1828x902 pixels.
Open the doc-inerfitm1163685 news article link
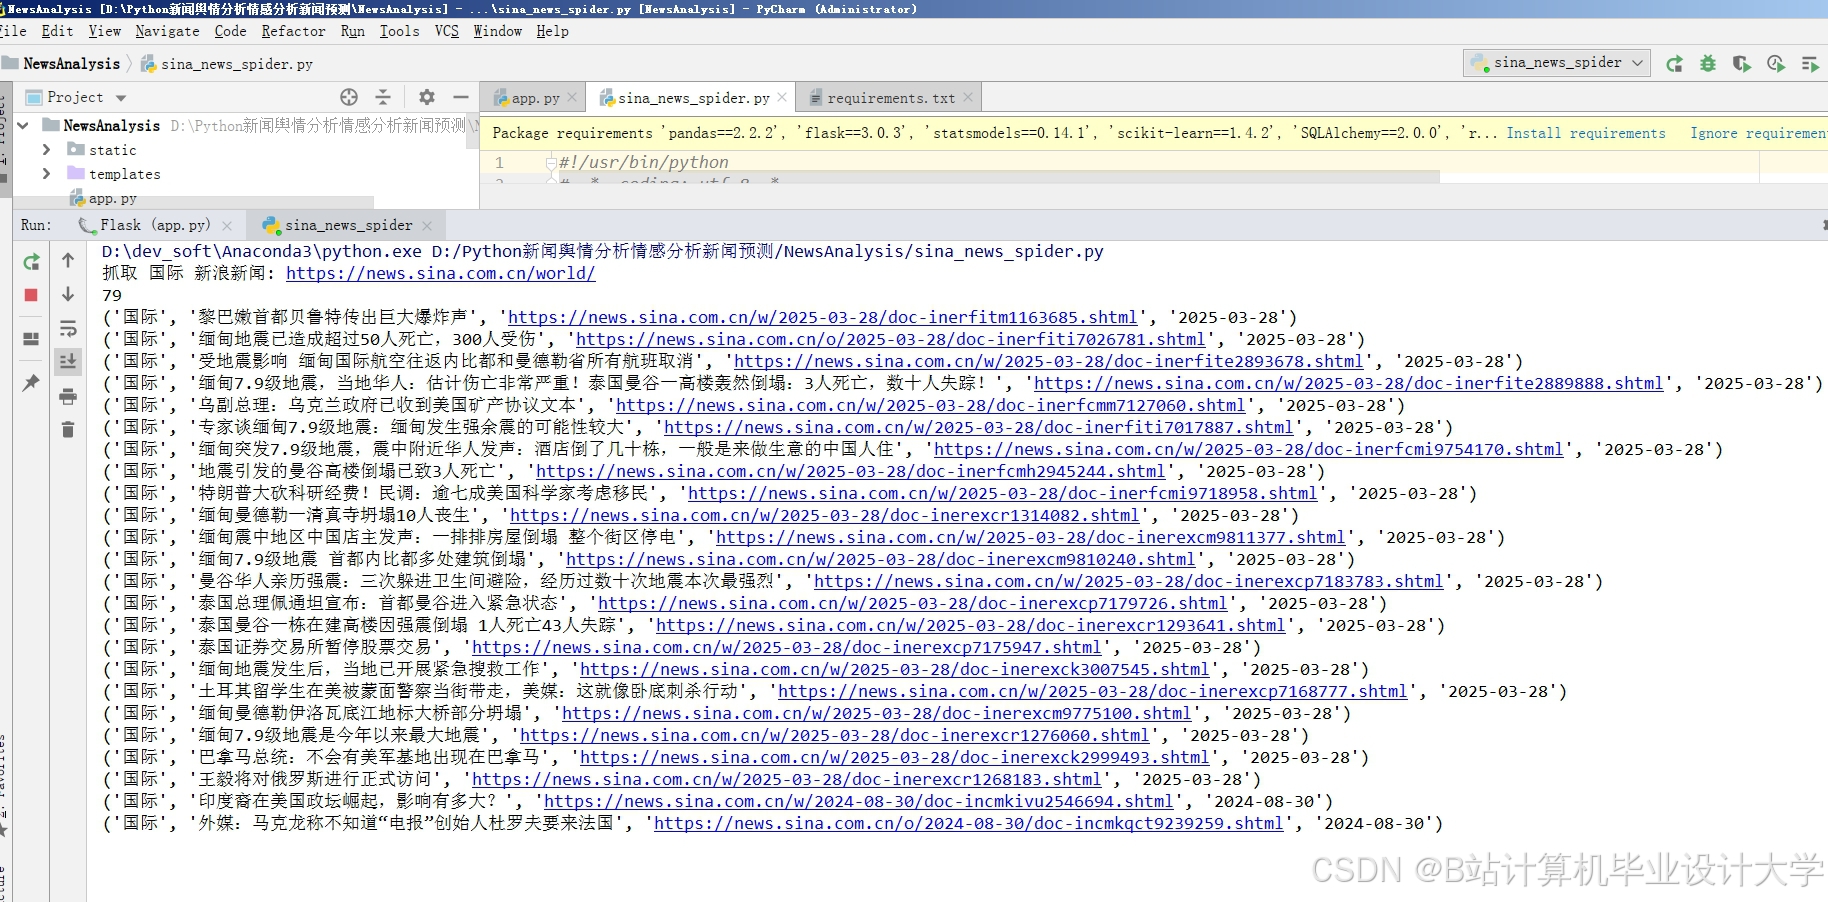point(821,317)
